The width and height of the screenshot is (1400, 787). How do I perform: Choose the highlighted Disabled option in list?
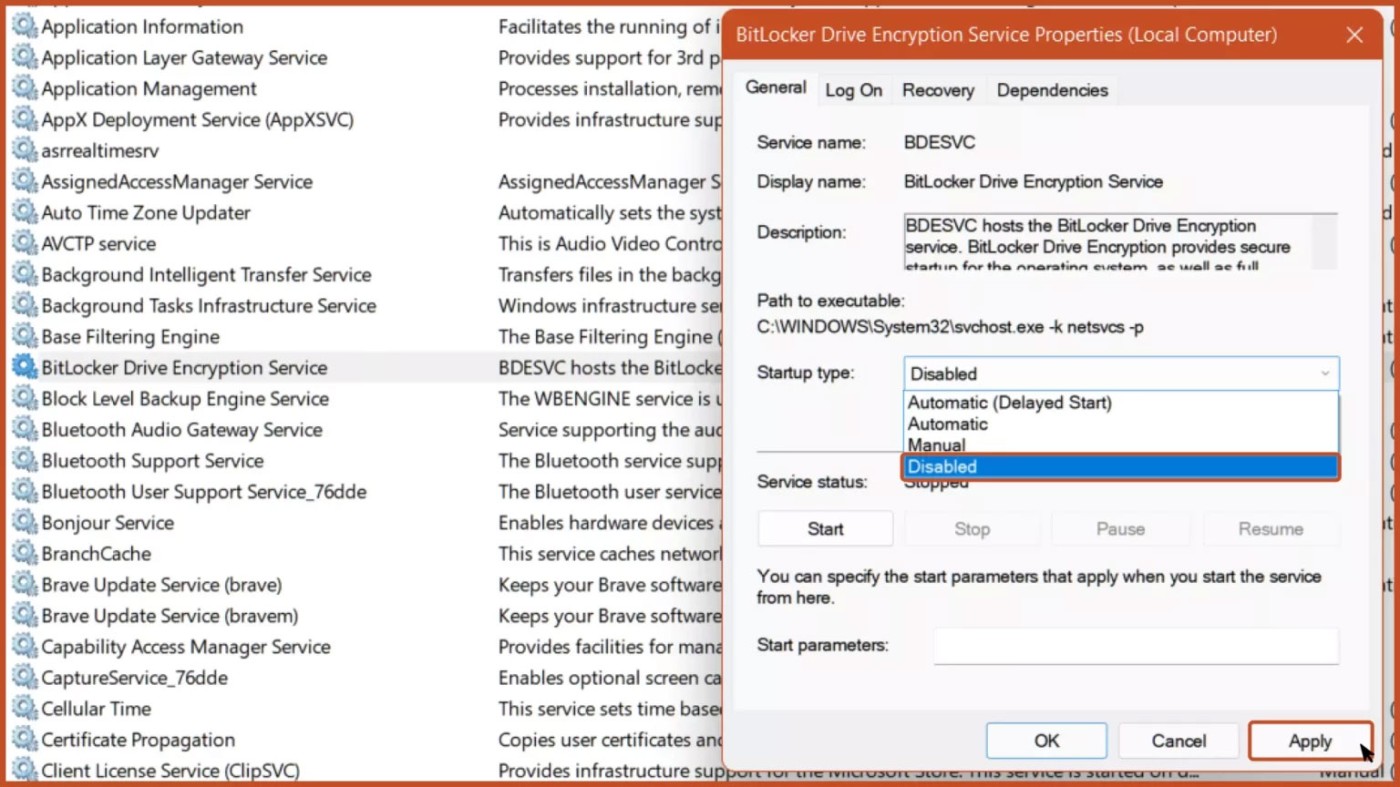pos(1120,466)
